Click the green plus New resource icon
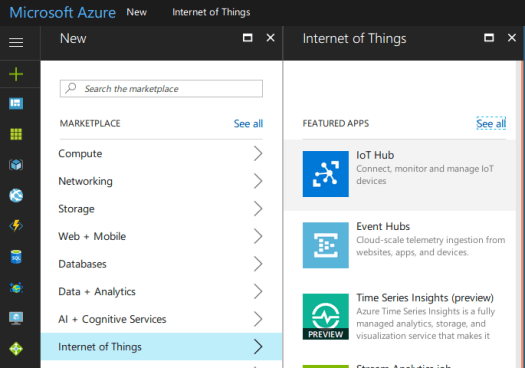Image resolution: width=525 pixels, height=368 pixels. [x=16, y=74]
